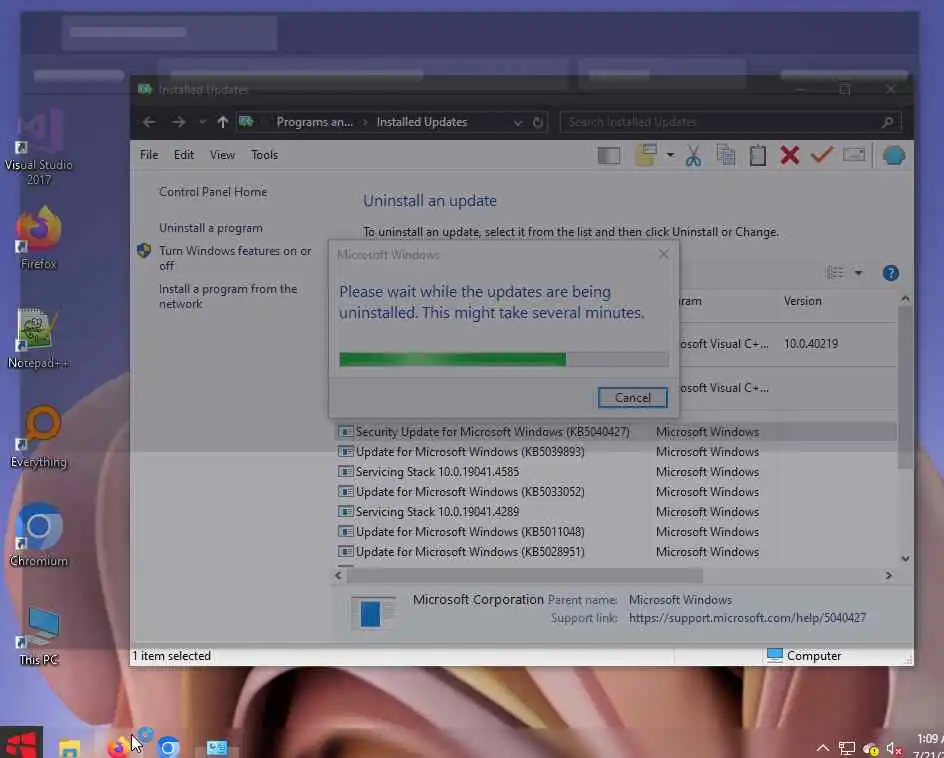The height and width of the screenshot is (758, 944).
Task: Click horizontal scrollbar right arrow
Action: point(889,576)
